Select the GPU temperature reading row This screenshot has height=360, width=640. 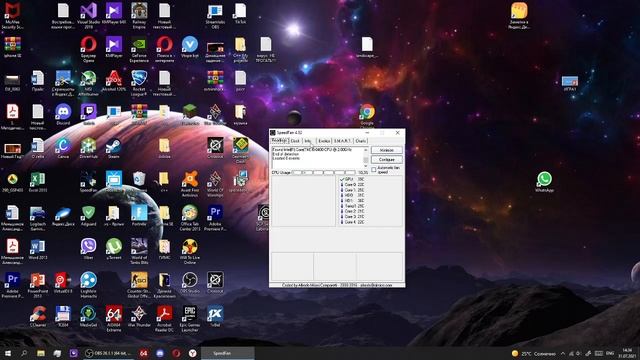[352, 179]
